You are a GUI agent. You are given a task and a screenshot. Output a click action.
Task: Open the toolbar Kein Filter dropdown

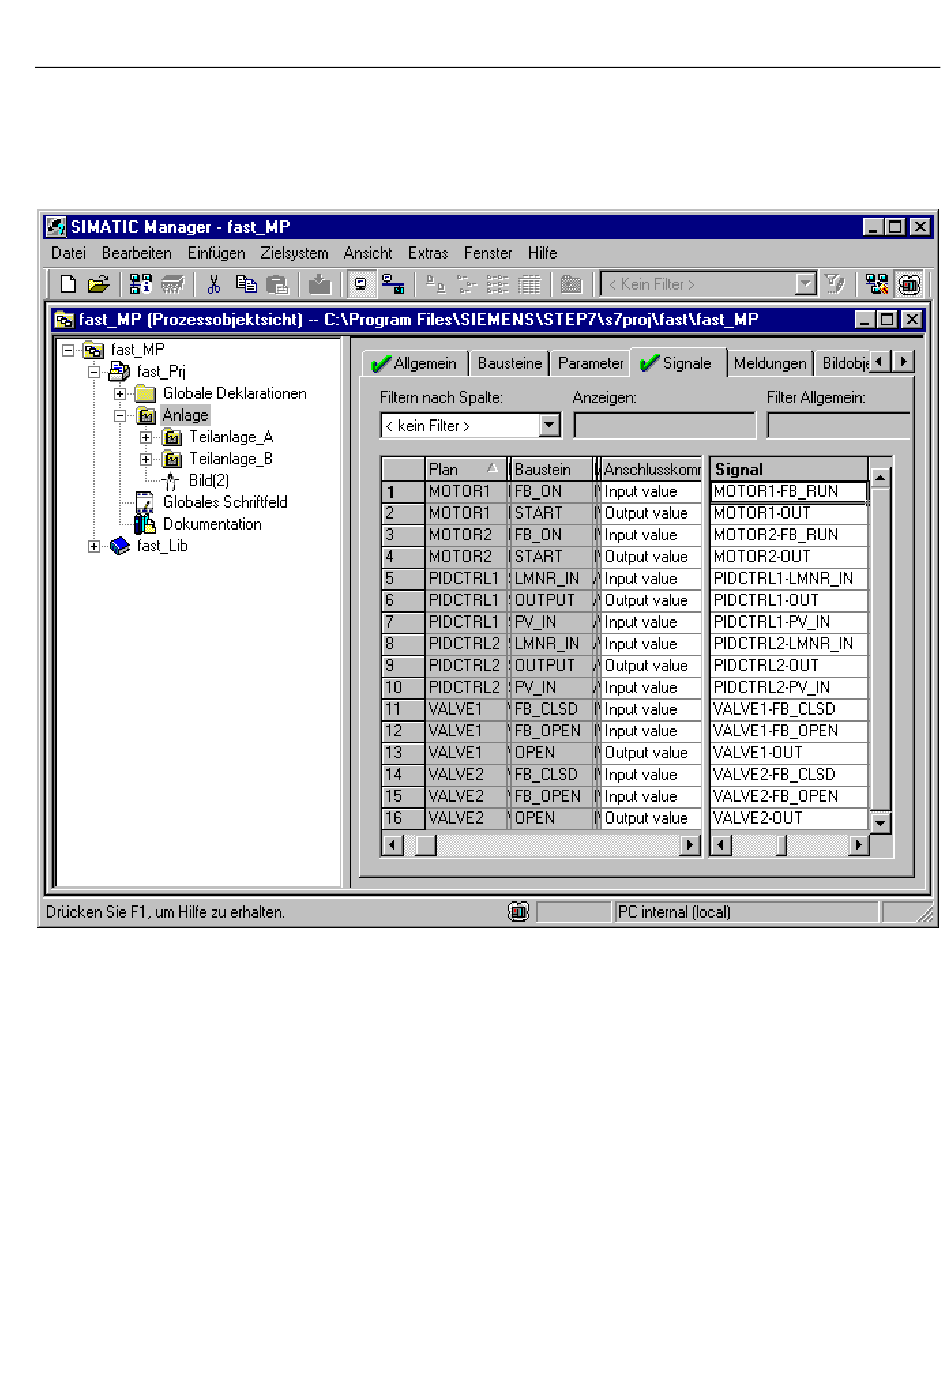pos(806,285)
